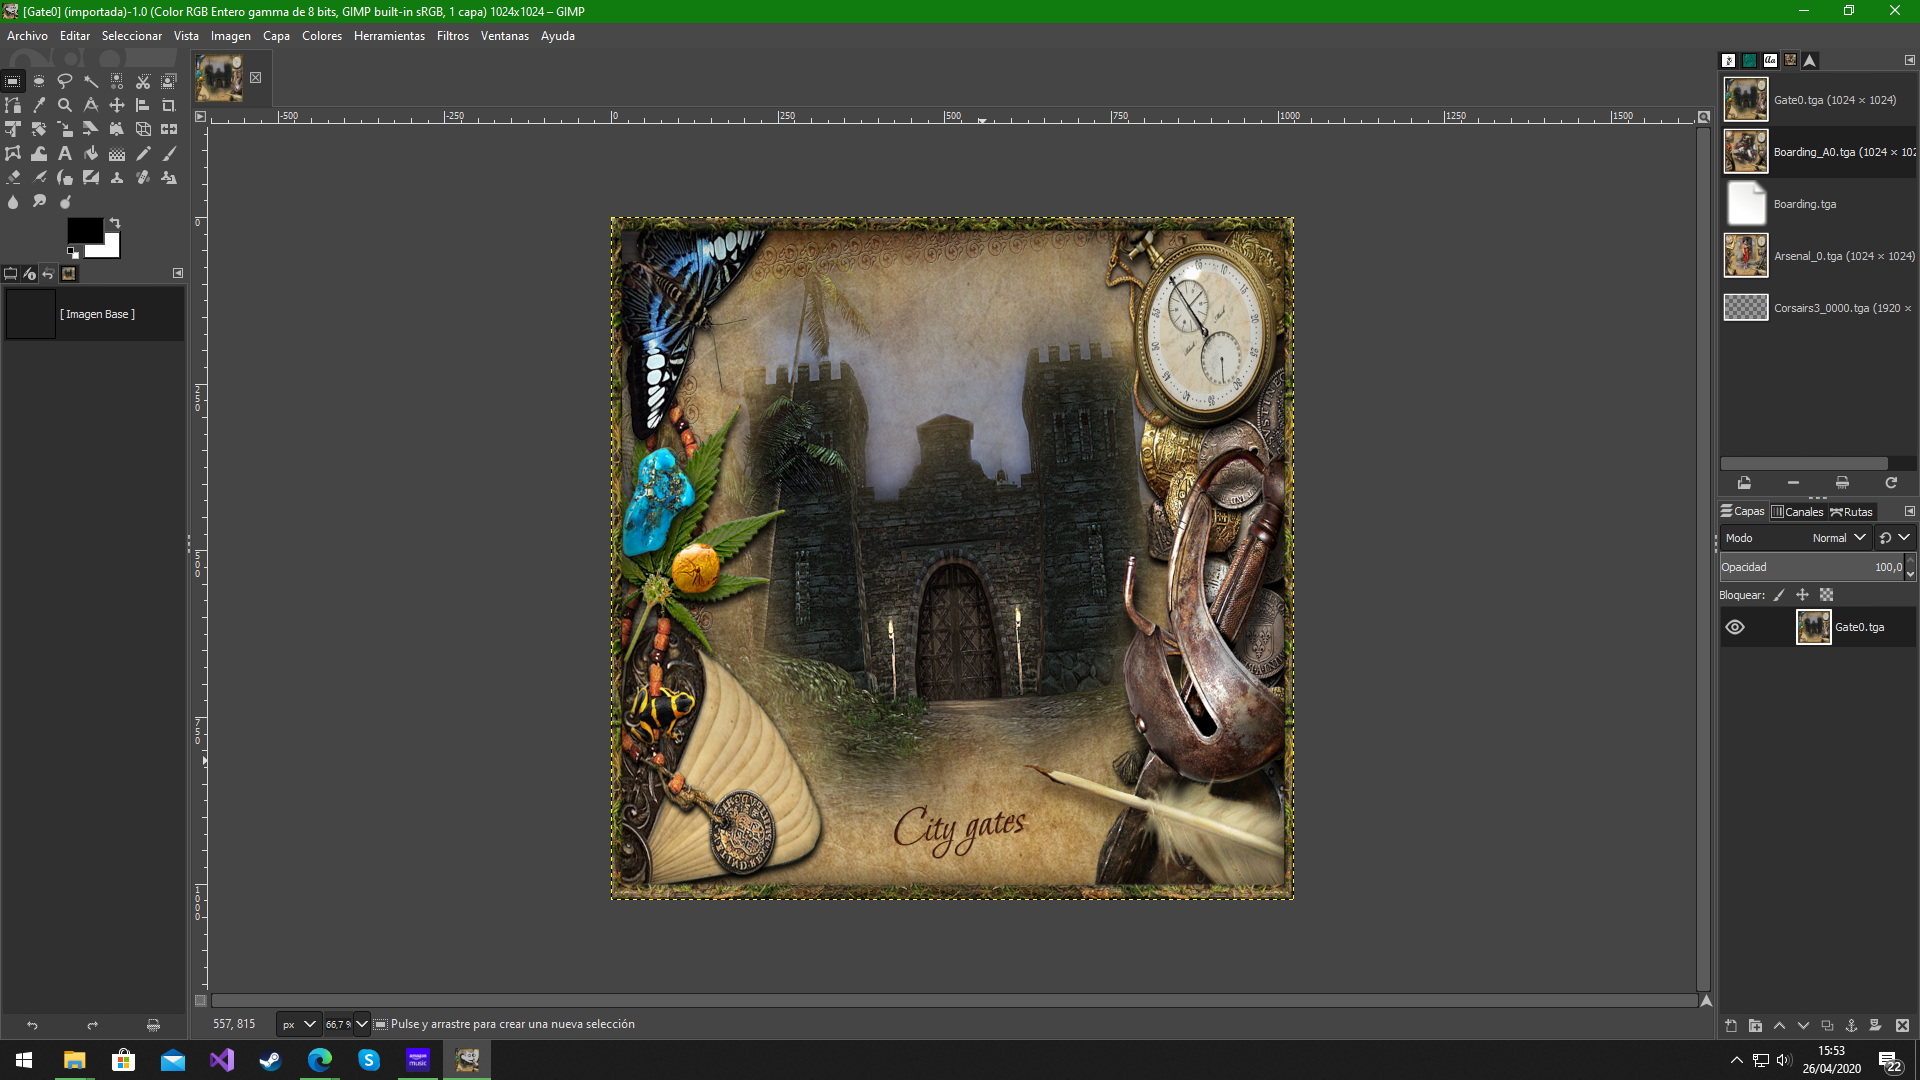The height and width of the screenshot is (1080, 1920).
Task: Select the Bucket Fill tool
Action: pyautogui.click(x=91, y=153)
